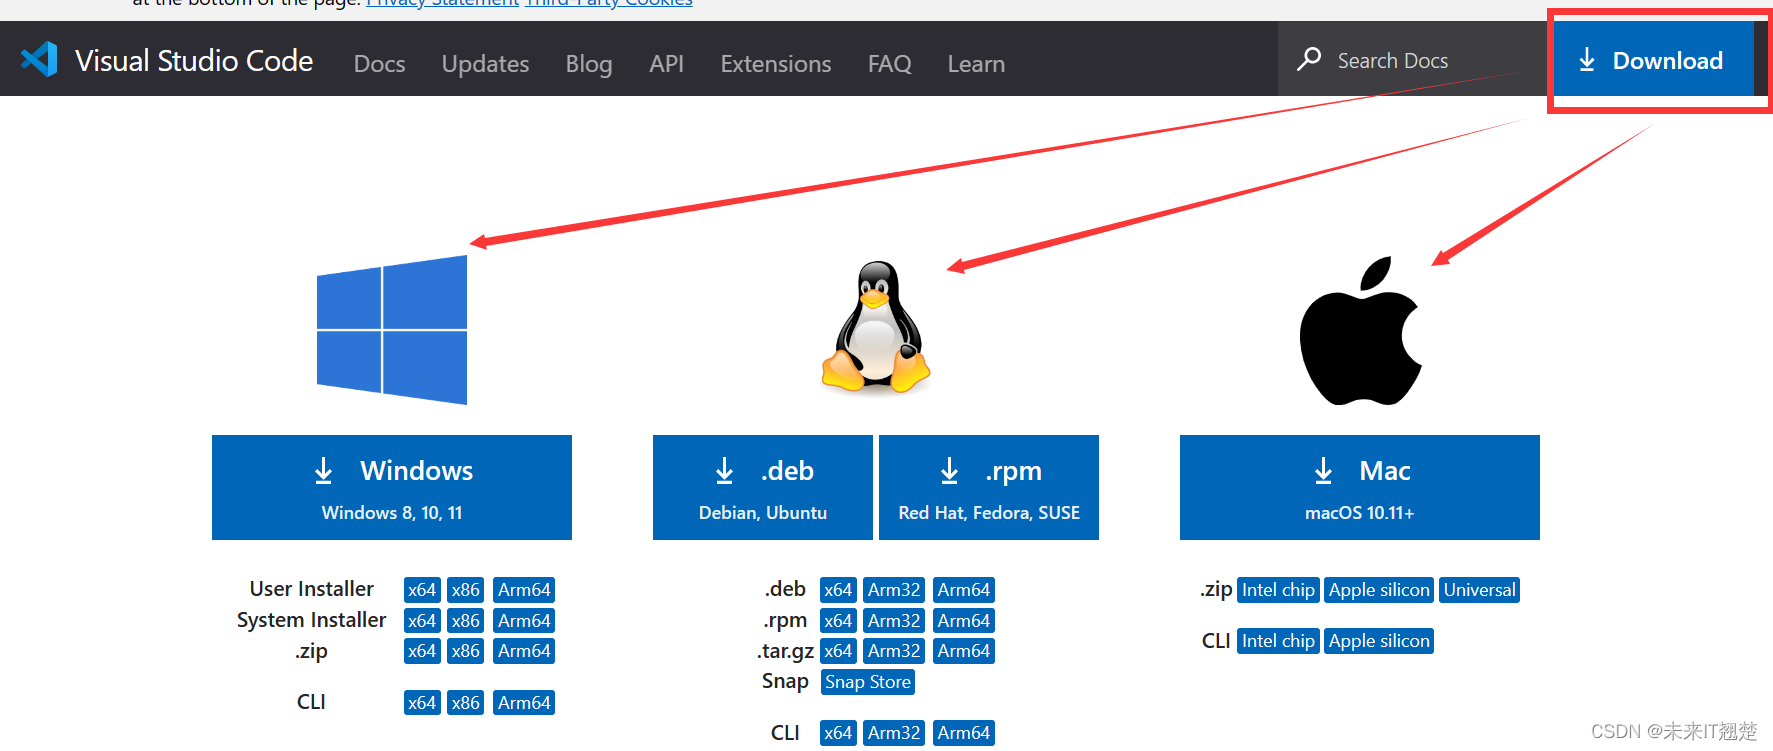
Task: Select x64 for Windows System Installer
Action: coord(422,621)
